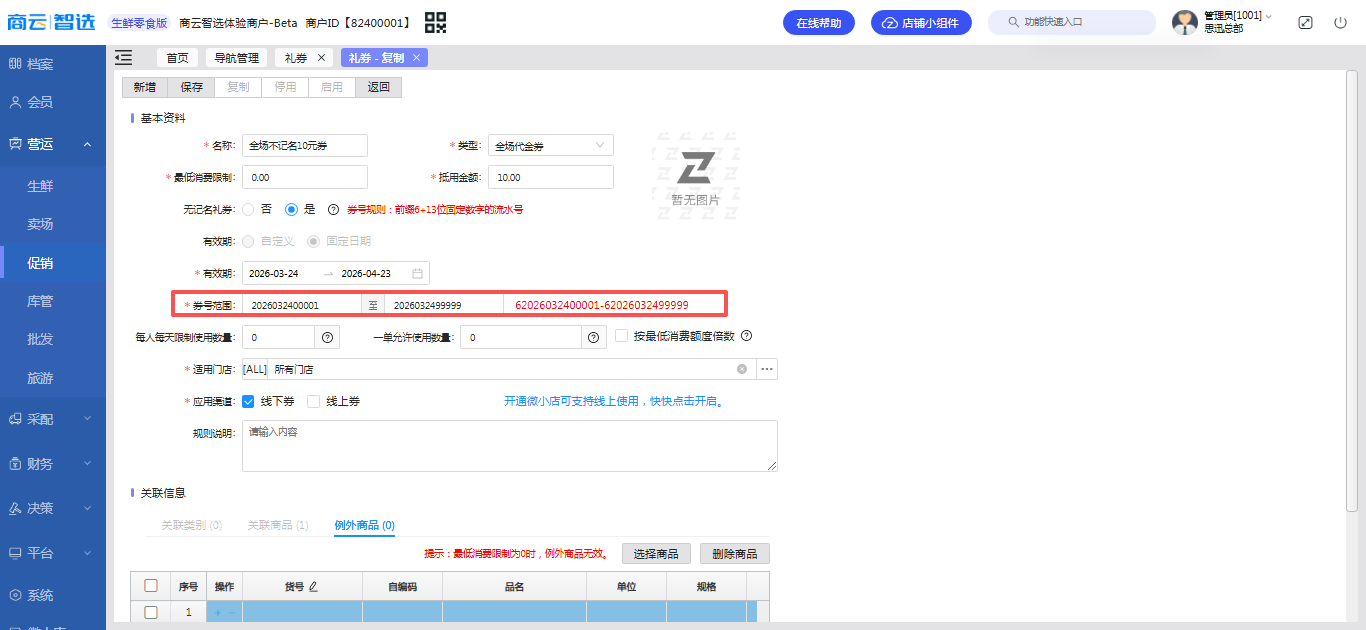Click help icon next to daily usage limit
1366x630 pixels.
coord(327,337)
